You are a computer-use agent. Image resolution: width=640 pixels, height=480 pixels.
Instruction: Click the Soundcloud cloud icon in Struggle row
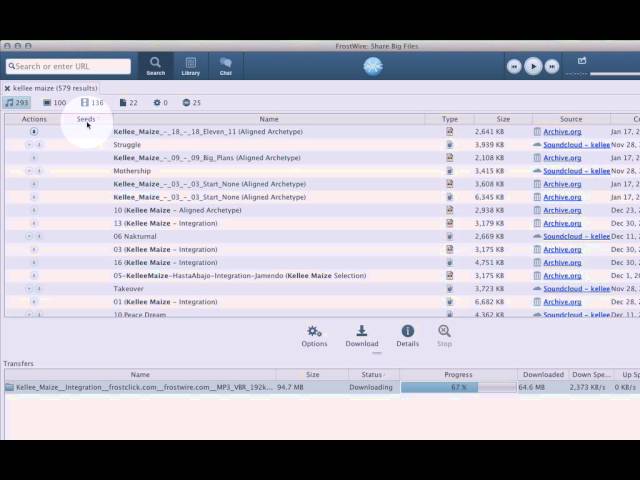(537, 144)
